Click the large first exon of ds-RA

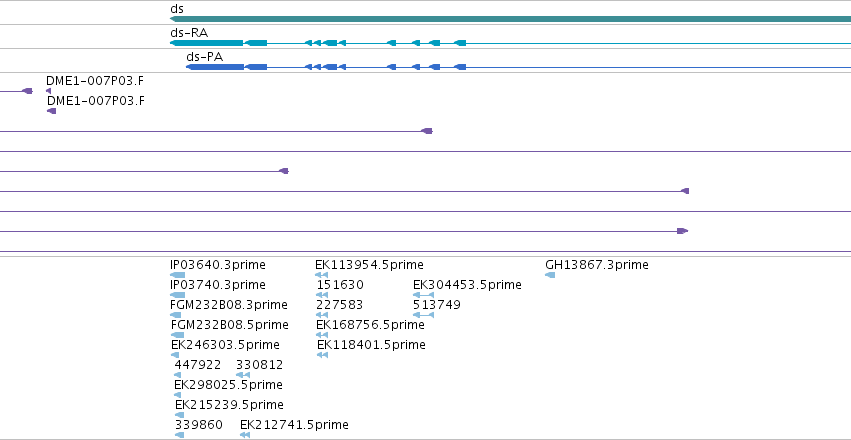click(207, 43)
